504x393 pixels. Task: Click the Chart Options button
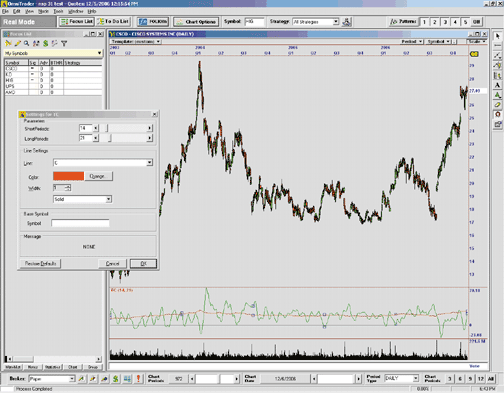coord(196,22)
